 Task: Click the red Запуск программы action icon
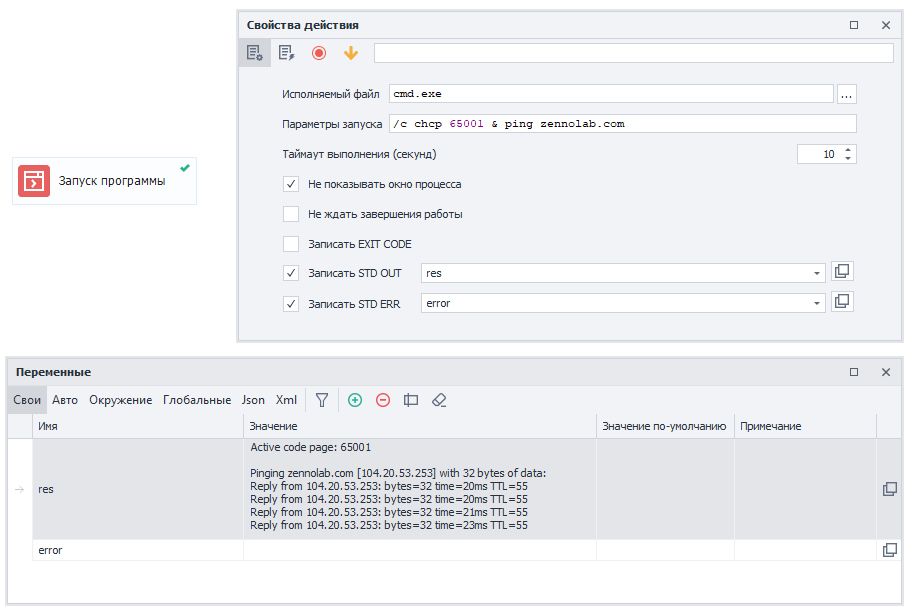[x=34, y=181]
